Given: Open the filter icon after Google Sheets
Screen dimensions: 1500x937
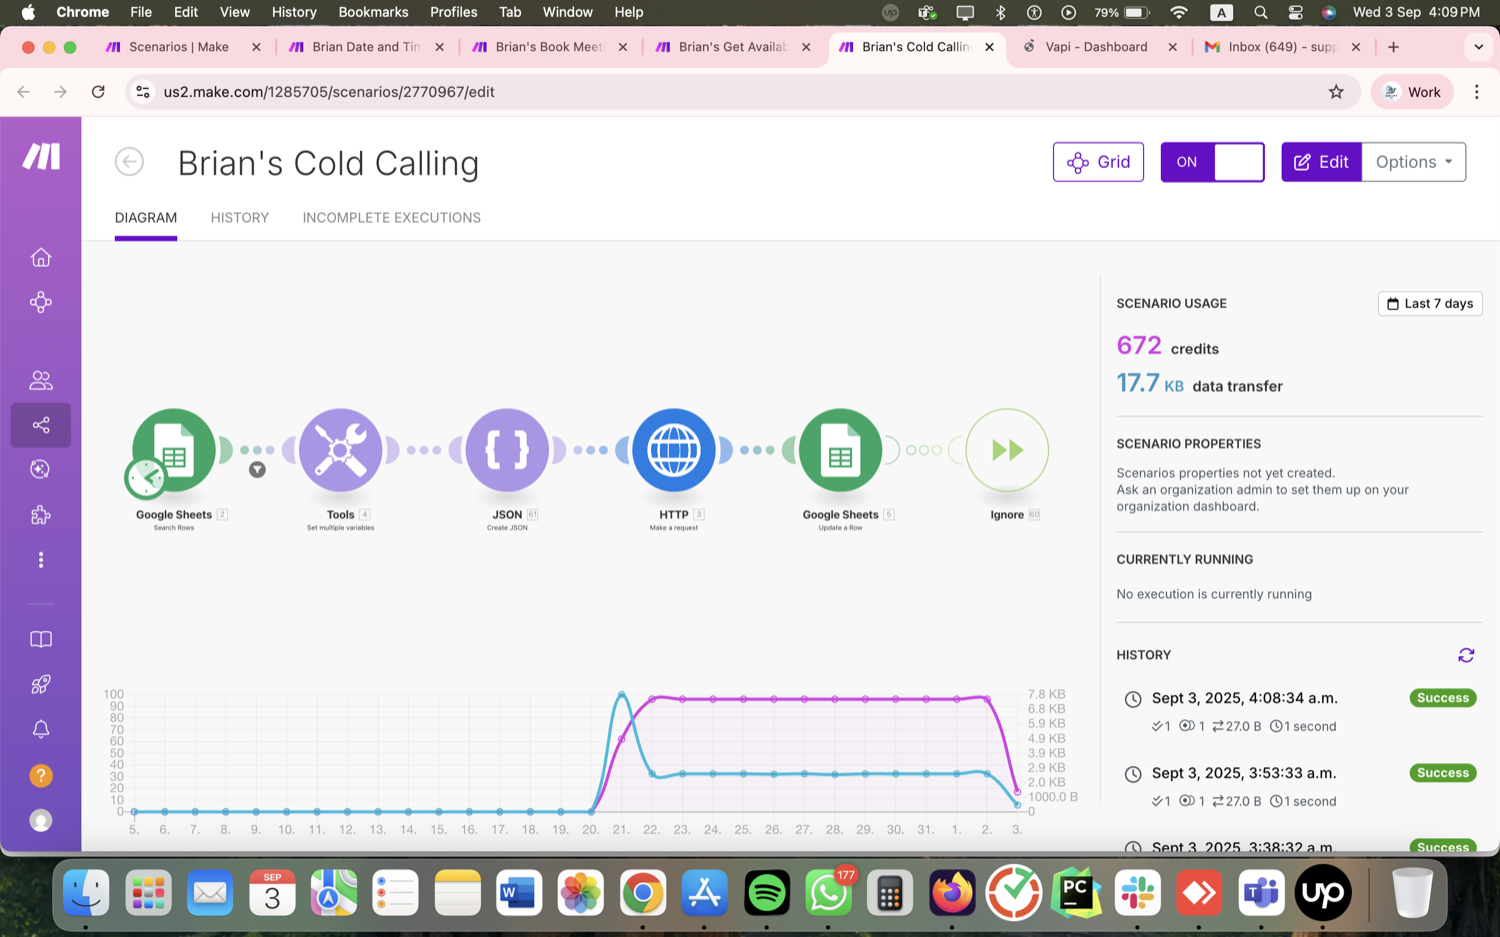Looking at the screenshot, I should pyautogui.click(x=257, y=470).
